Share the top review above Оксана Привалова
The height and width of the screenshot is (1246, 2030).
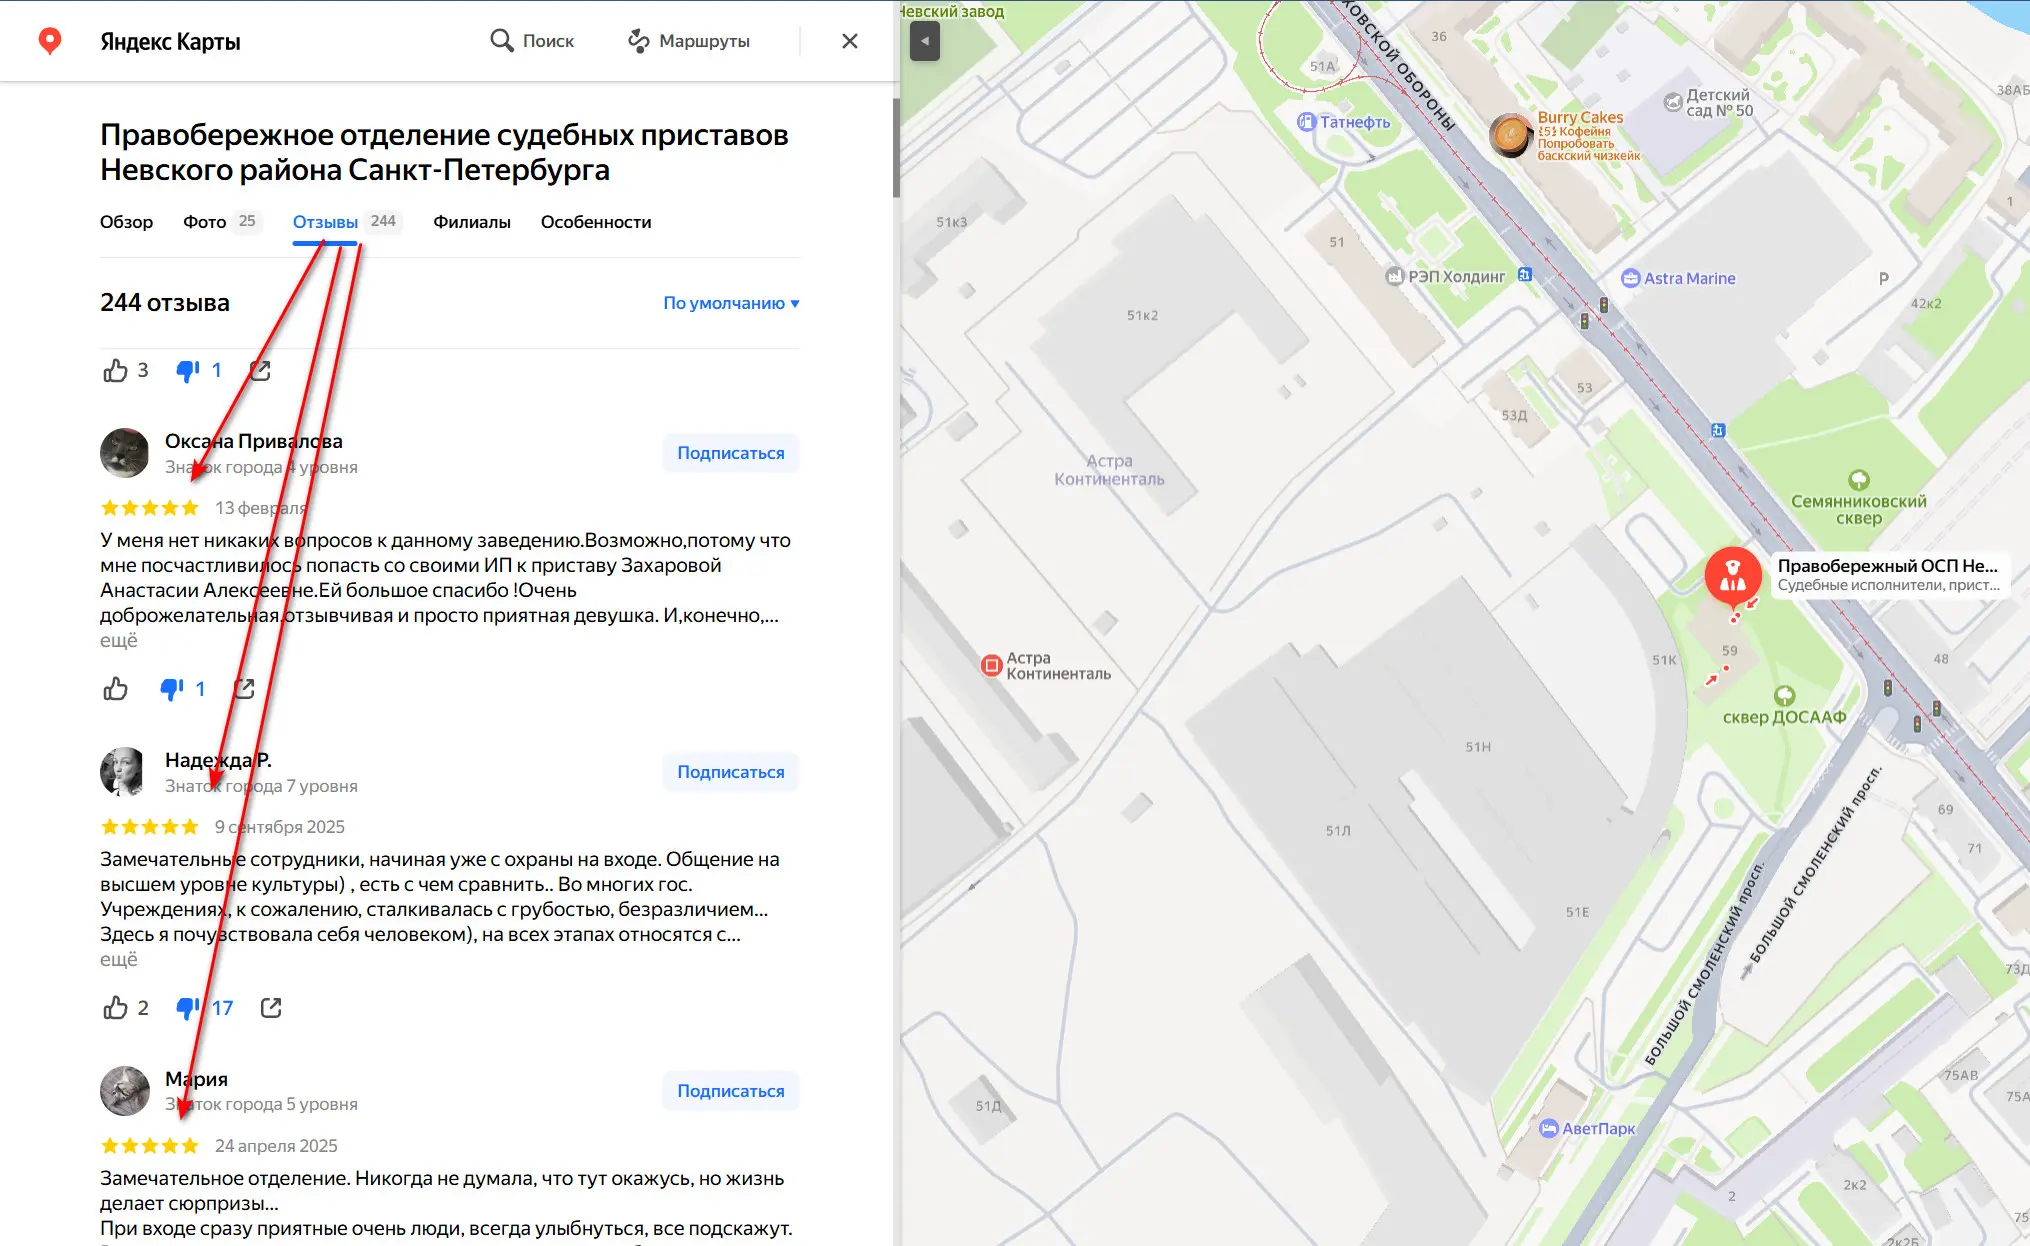pos(260,371)
